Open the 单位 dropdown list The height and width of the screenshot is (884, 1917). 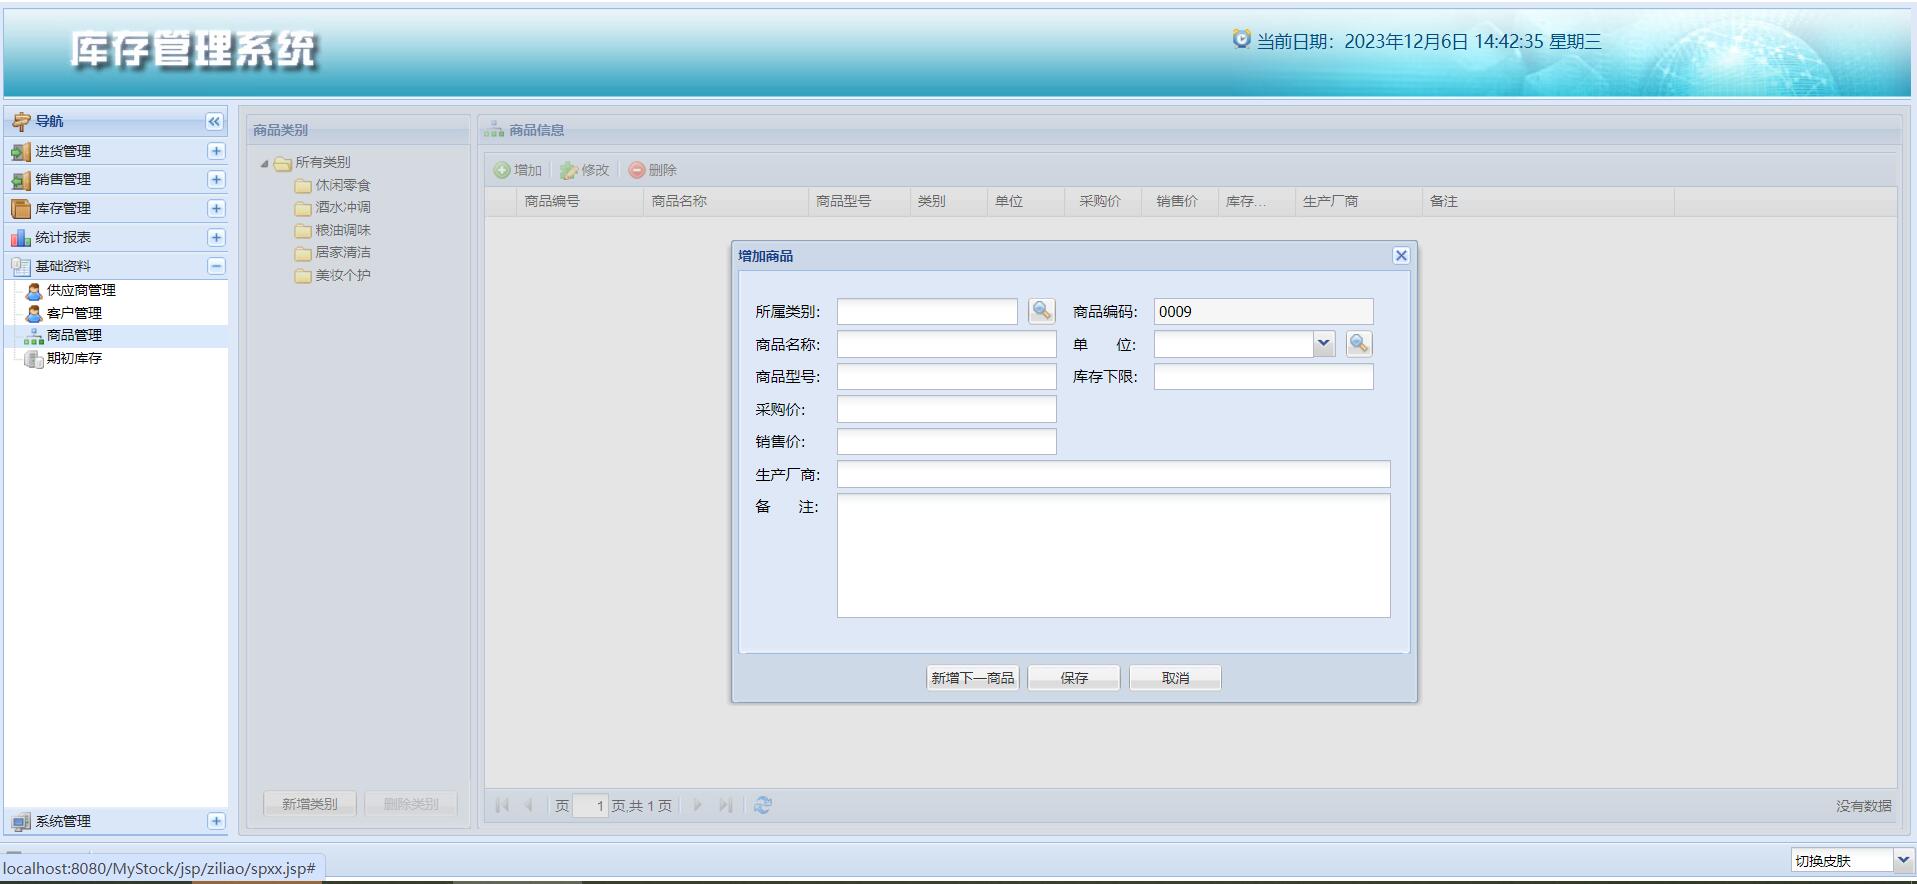pyautogui.click(x=1324, y=344)
